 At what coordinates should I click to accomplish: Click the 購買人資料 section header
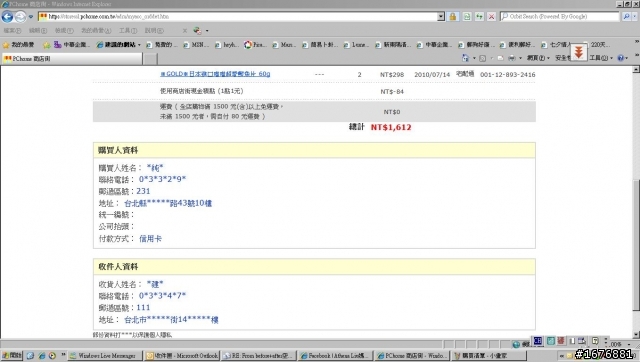(x=314, y=151)
